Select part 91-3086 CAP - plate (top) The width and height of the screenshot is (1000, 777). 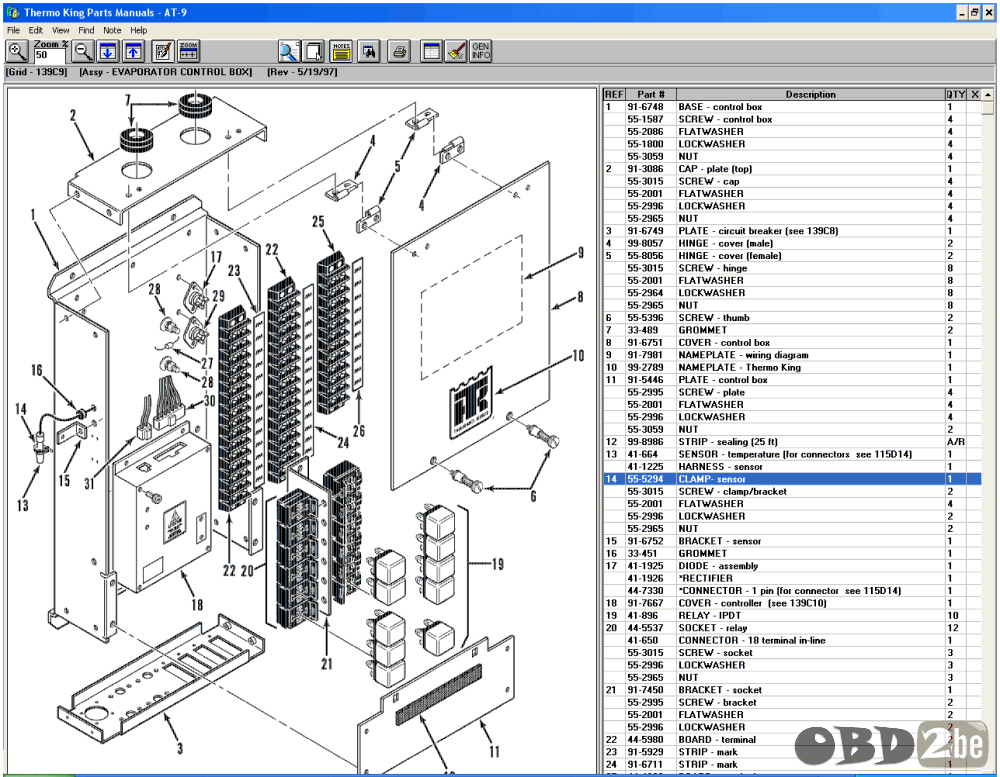(x=792, y=169)
